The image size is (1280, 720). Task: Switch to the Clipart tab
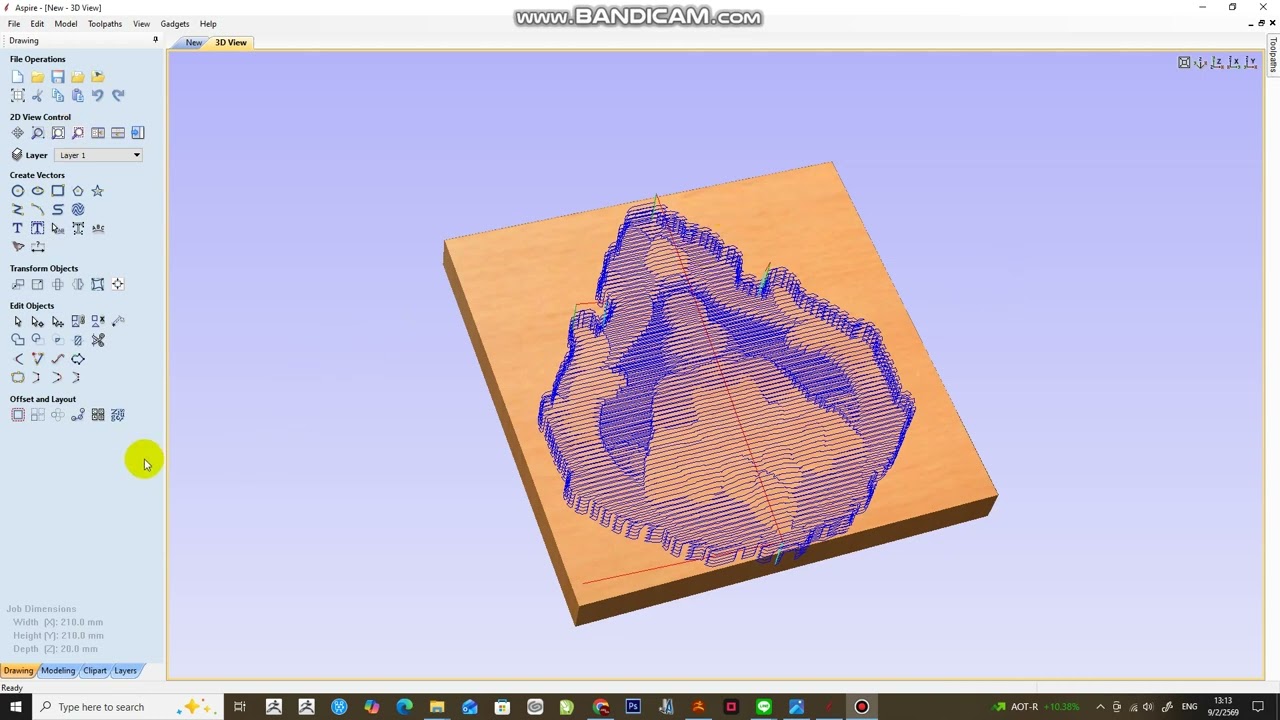click(x=95, y=671)
